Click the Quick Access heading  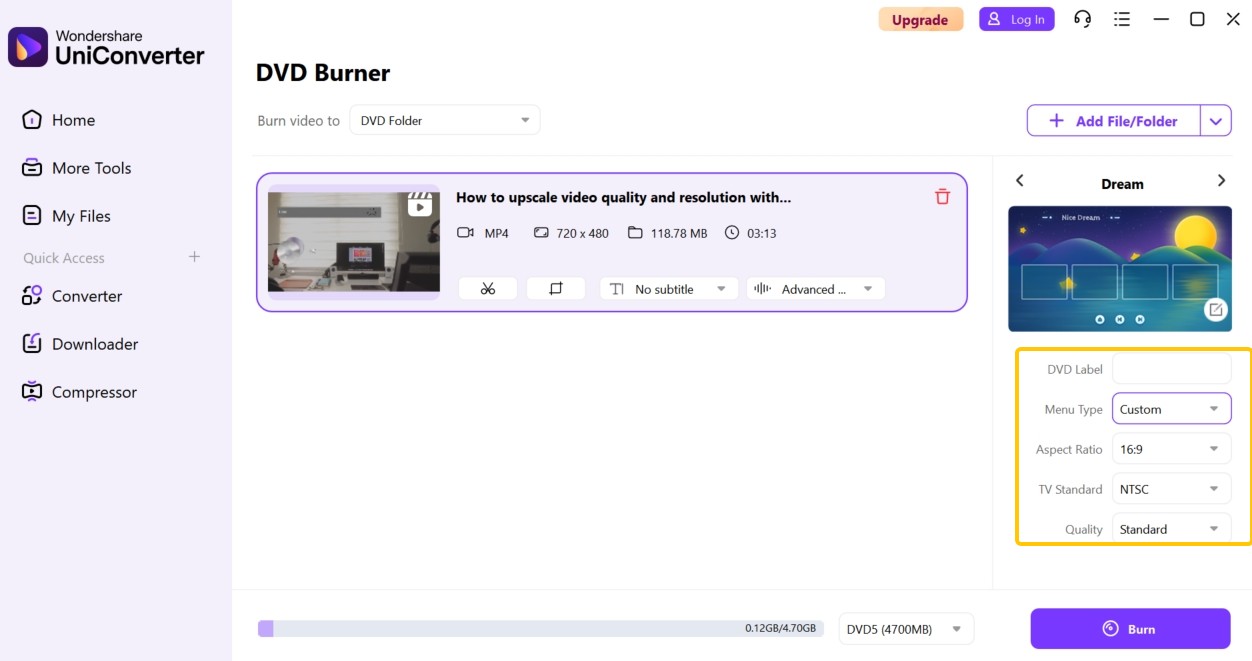click(64, 258)
